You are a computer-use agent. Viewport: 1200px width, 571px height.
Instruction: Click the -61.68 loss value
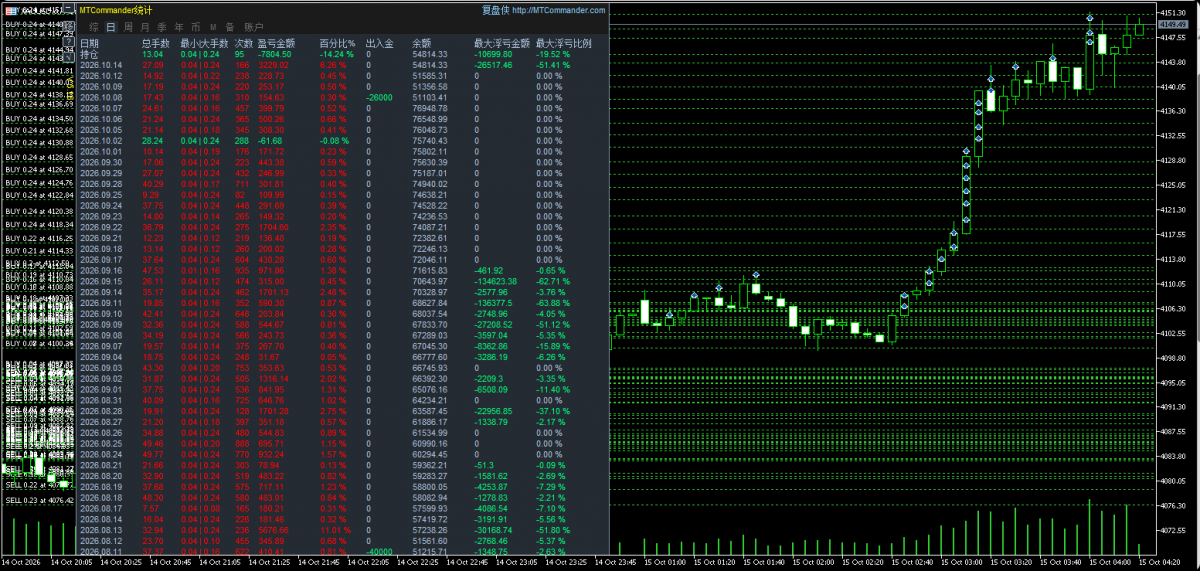point(270,141)
